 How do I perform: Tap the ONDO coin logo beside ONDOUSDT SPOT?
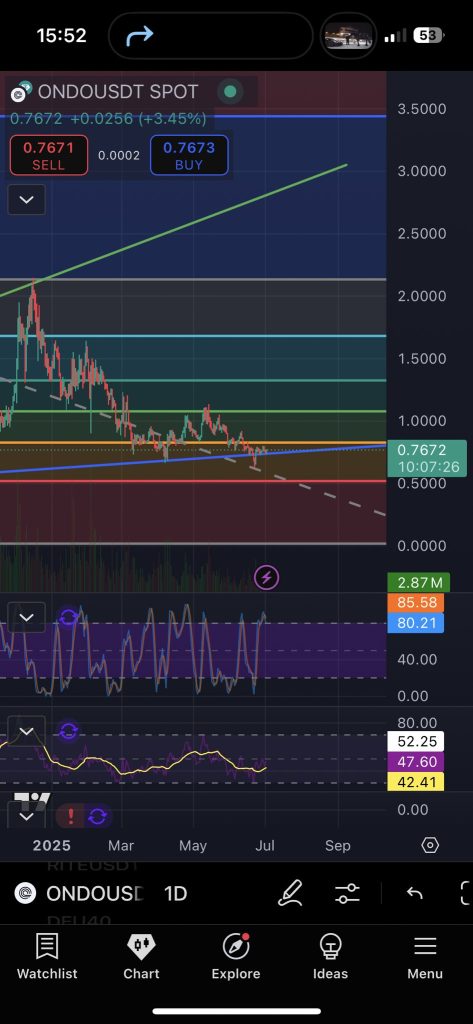(x=21, y=91)
